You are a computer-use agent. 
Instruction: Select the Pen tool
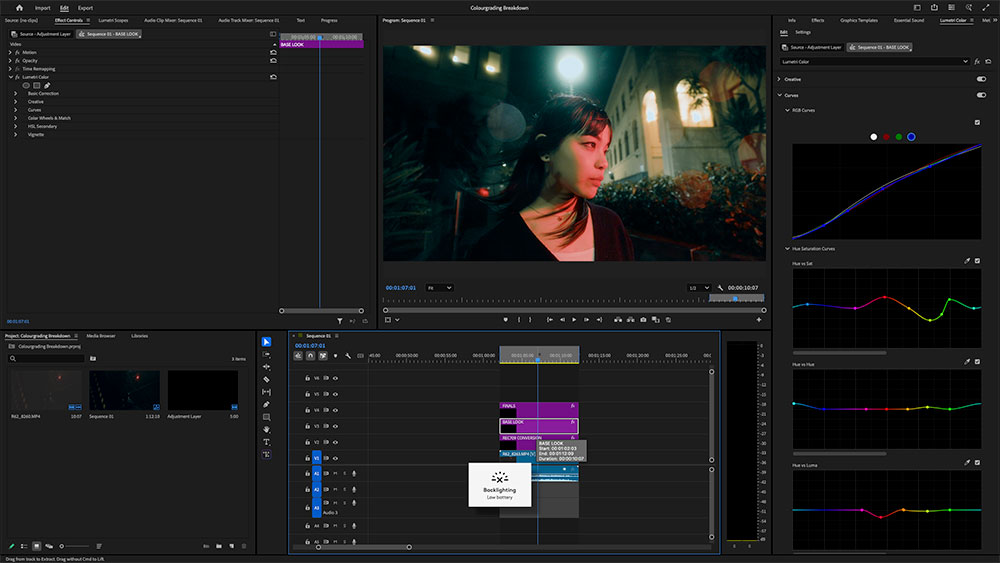pyautogui.click(x=266, y=404)
